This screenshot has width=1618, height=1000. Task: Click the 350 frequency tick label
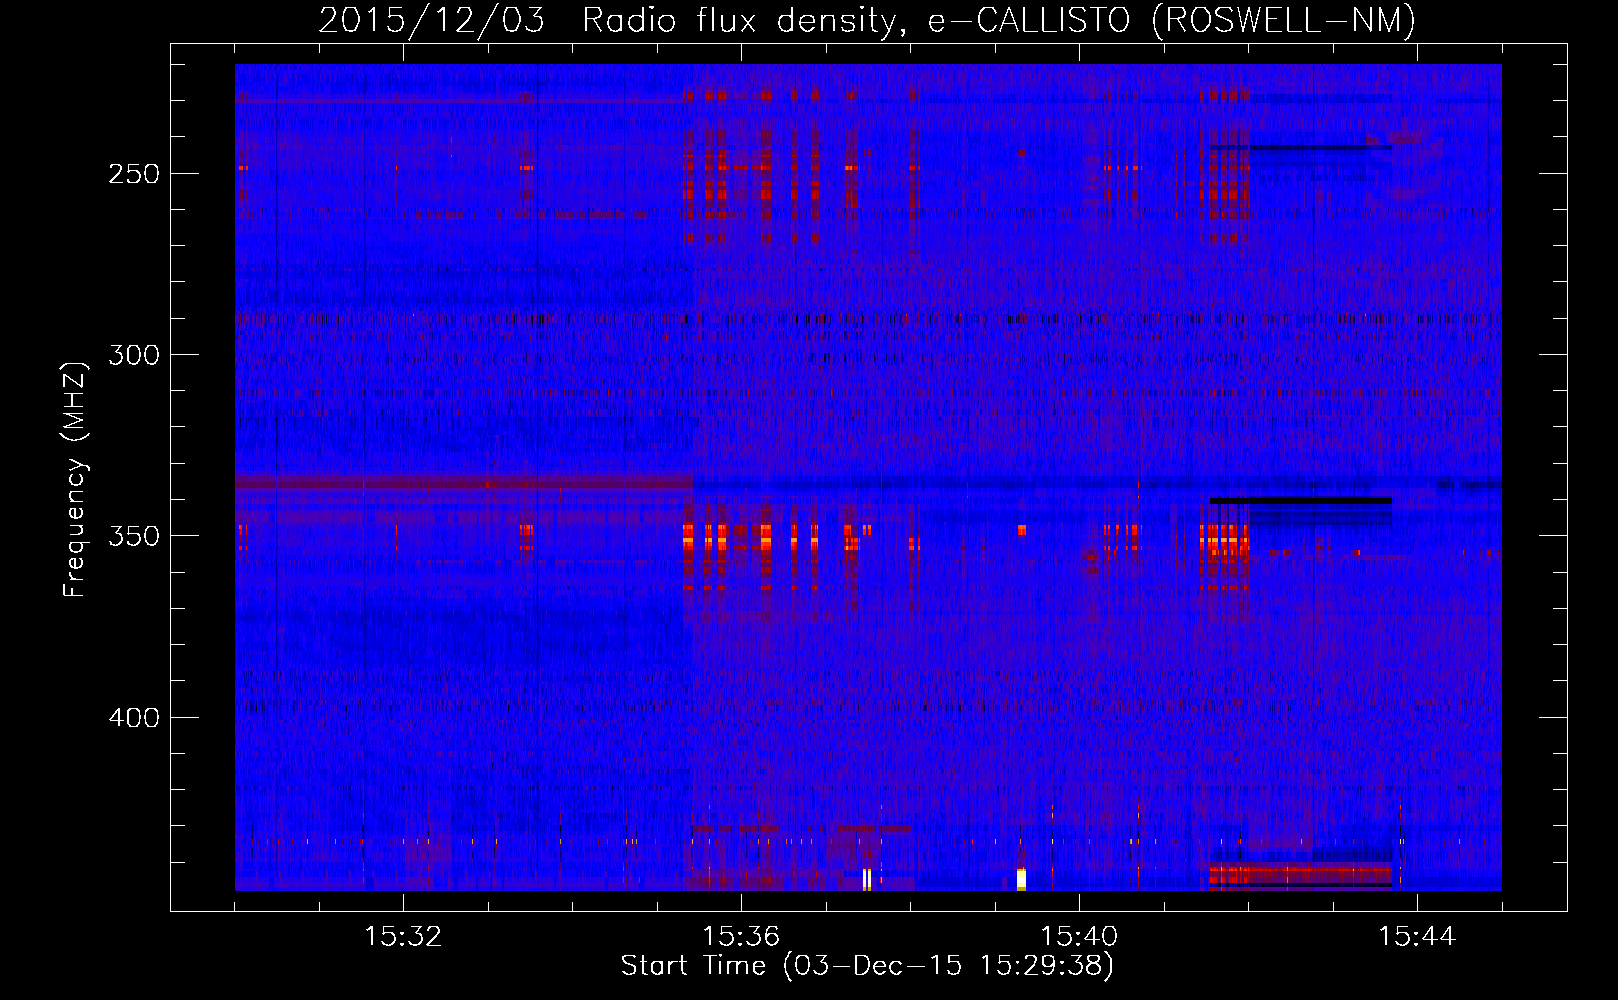[133, 536]
